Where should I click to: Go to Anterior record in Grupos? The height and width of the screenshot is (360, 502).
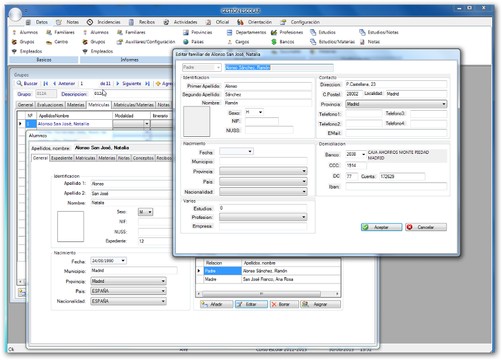coord(64,83)
